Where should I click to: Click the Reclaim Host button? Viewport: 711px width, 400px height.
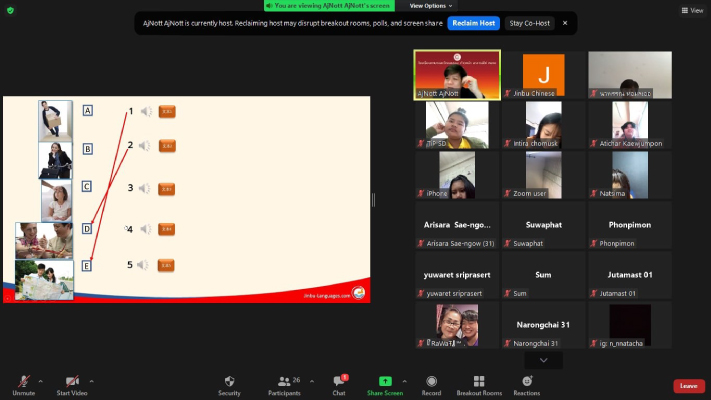pos(474,22)
